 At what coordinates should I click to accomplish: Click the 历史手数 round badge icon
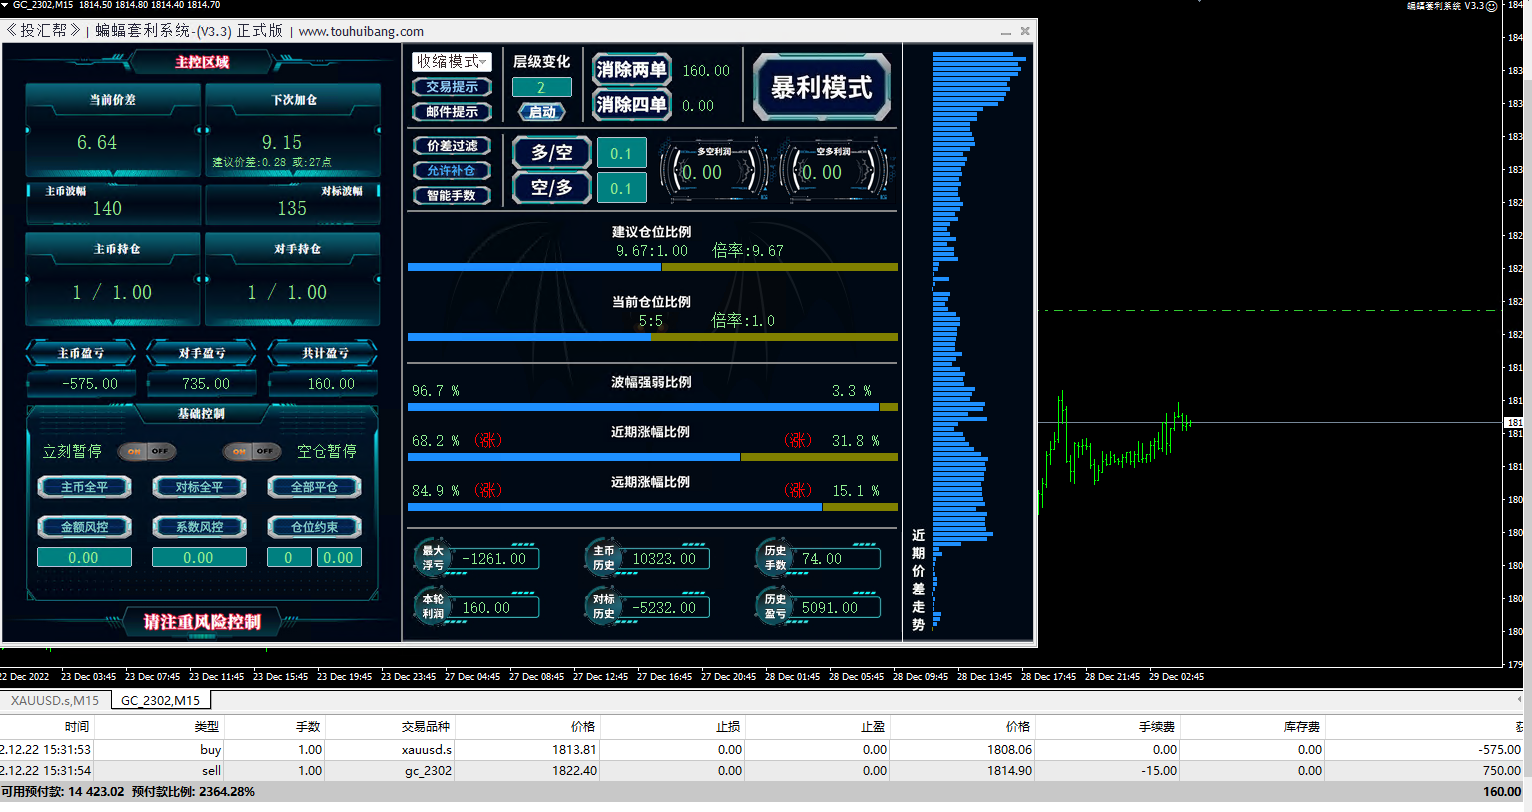click(775, 558)
